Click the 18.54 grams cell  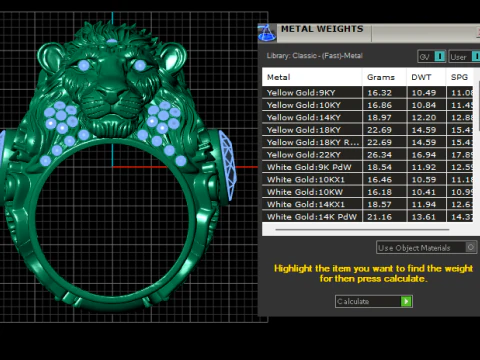[384, 167]
